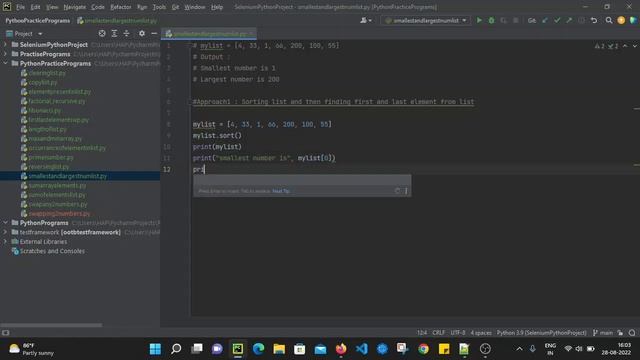Expand External Libraries node
This screenshot has width=640, height=360.
5,242
